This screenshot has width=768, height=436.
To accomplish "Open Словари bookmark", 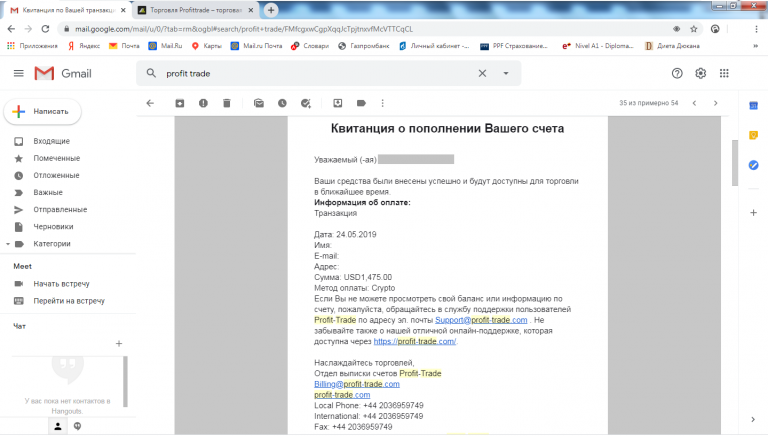I will pyautogui.click(x=310, y=46).
